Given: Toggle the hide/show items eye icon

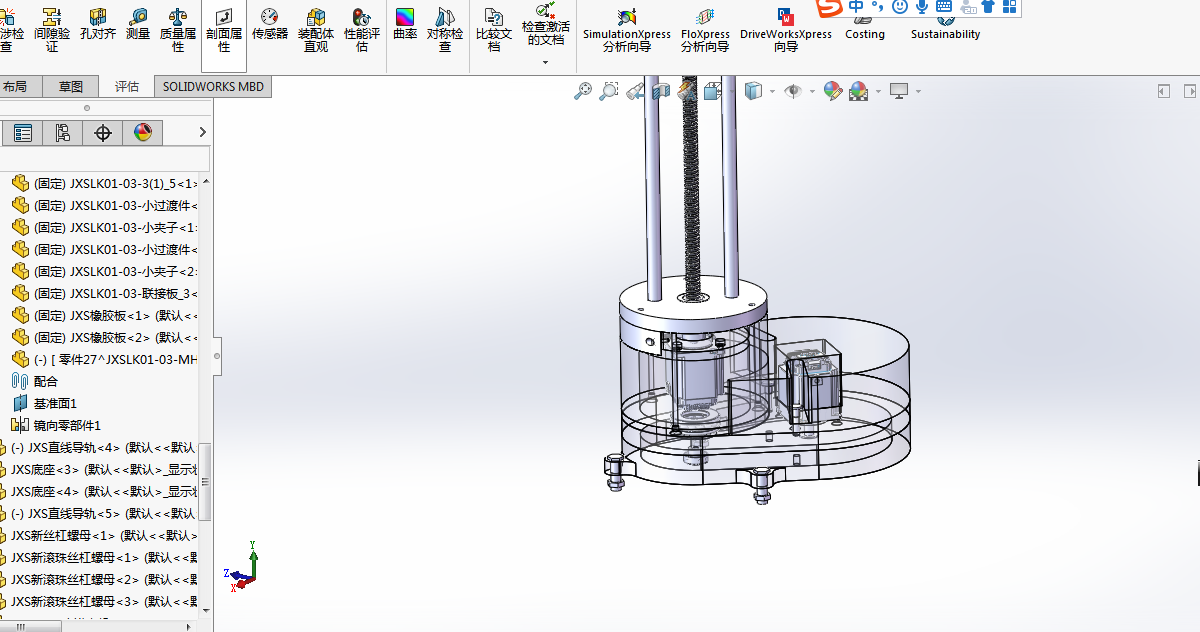Looking at the screenshot, I should (794, 91).
